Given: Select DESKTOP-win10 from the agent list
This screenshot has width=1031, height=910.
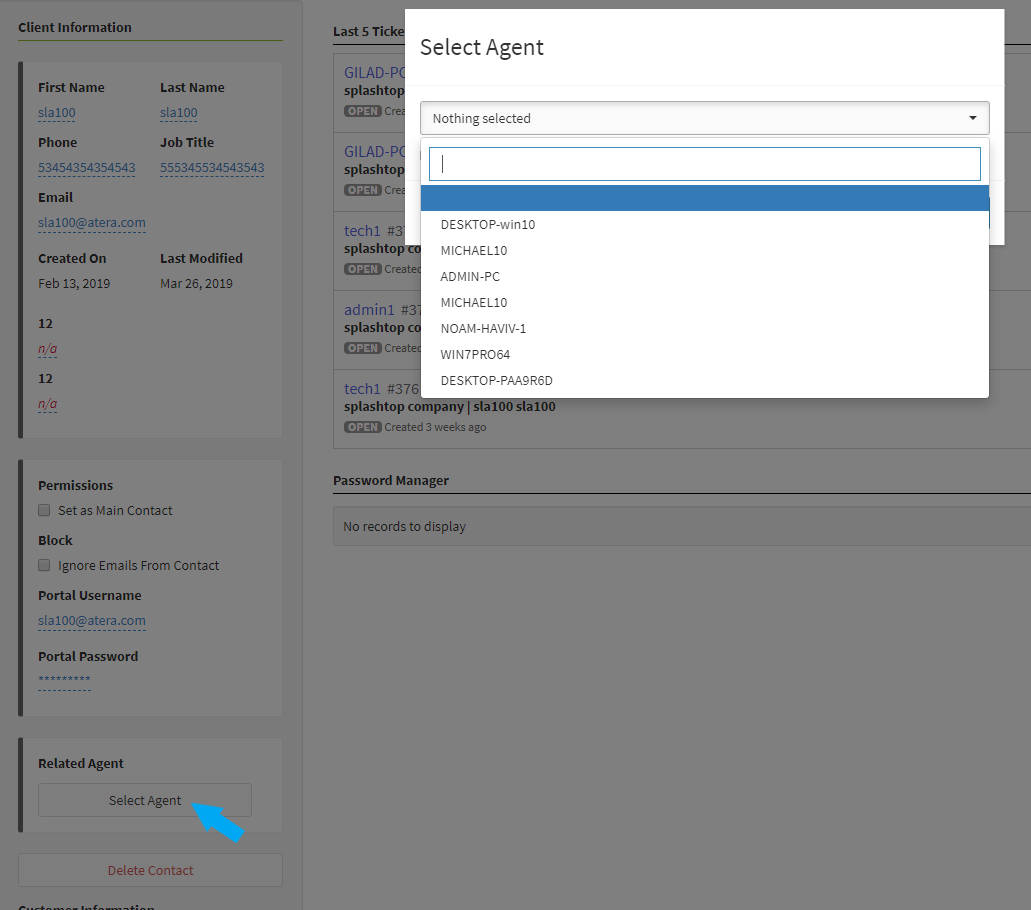Looking at the screenshot, I should (x=488, y=224).
